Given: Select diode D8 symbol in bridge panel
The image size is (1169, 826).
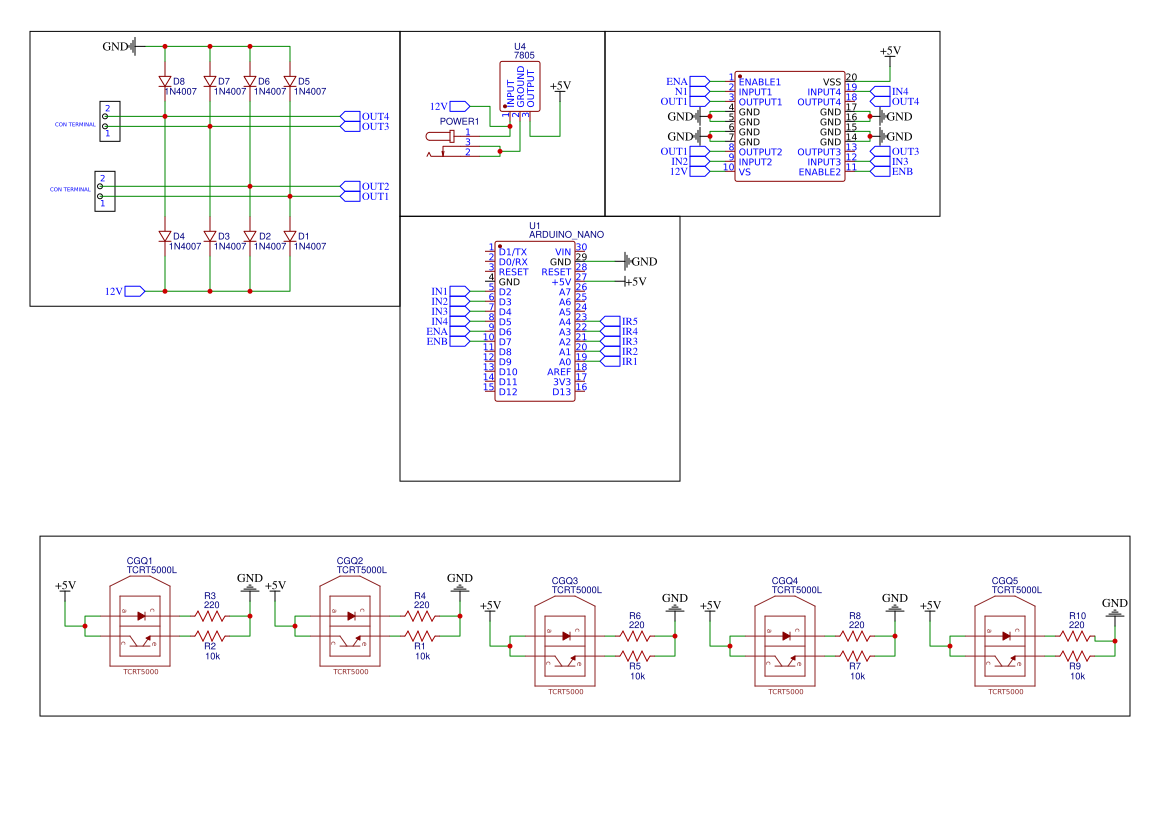Looking at the screenshot, I should [x=165, y=81].
